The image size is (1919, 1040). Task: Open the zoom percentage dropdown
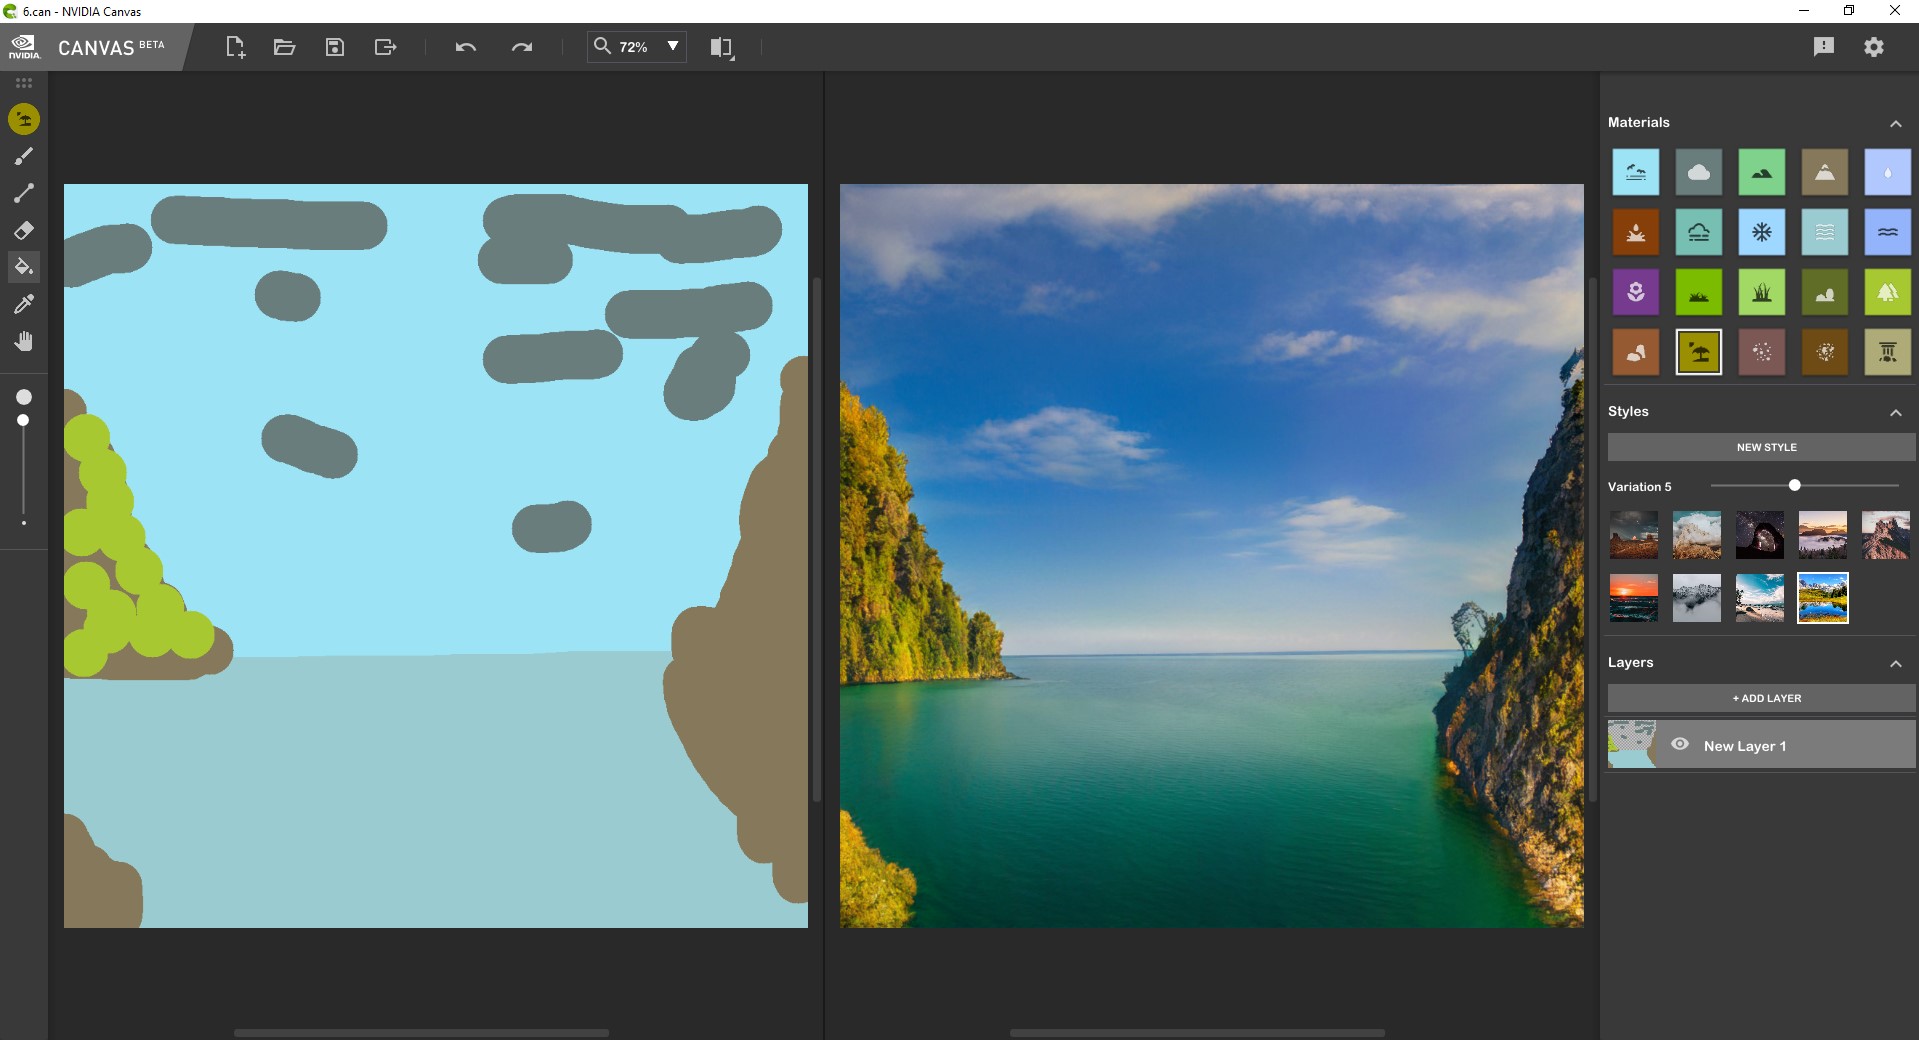pyautogui.click(x=673, y=46)
